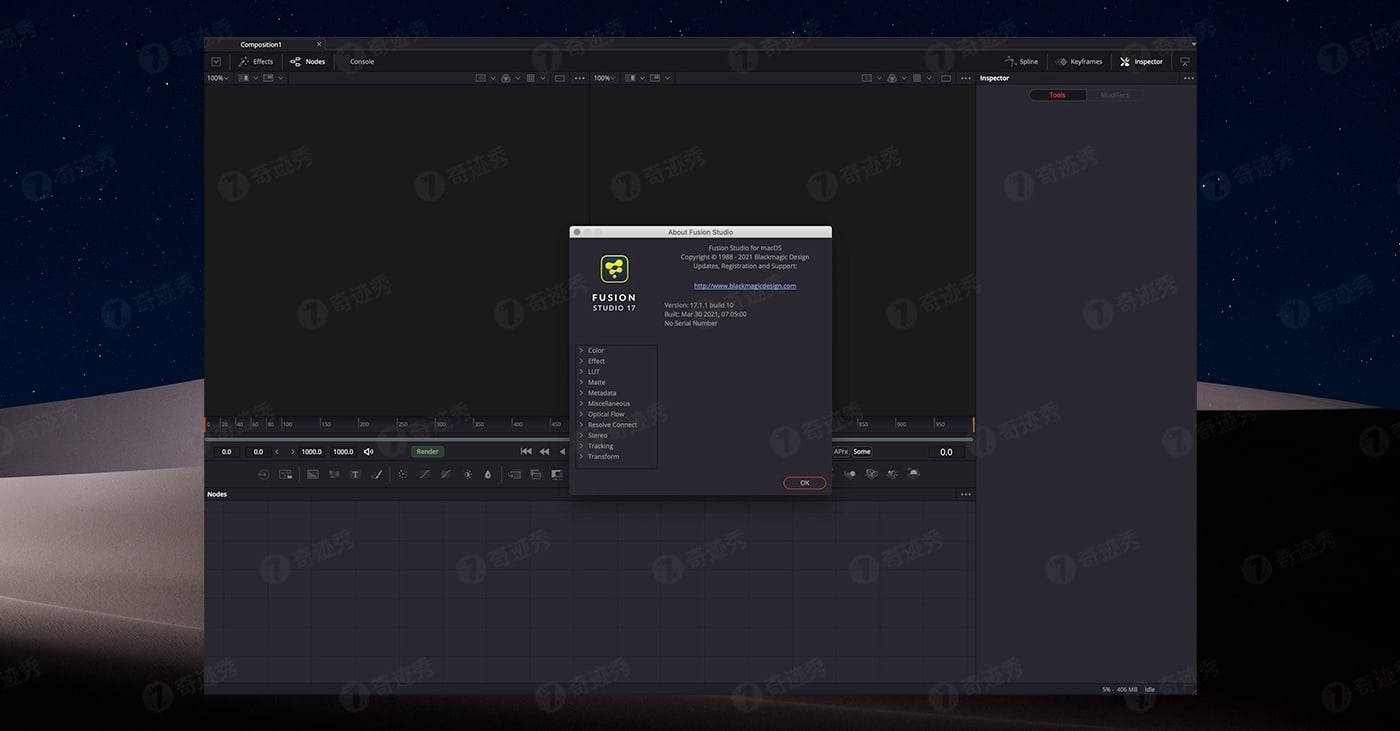Click the Paint brush tool icon
Screen dimensions: 1400x731
coord(377,475)
